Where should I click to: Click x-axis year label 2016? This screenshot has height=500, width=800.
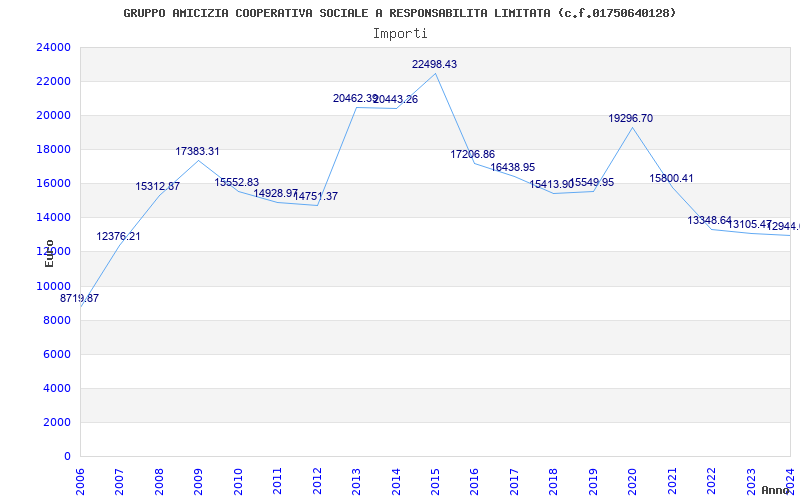(475, 481)
